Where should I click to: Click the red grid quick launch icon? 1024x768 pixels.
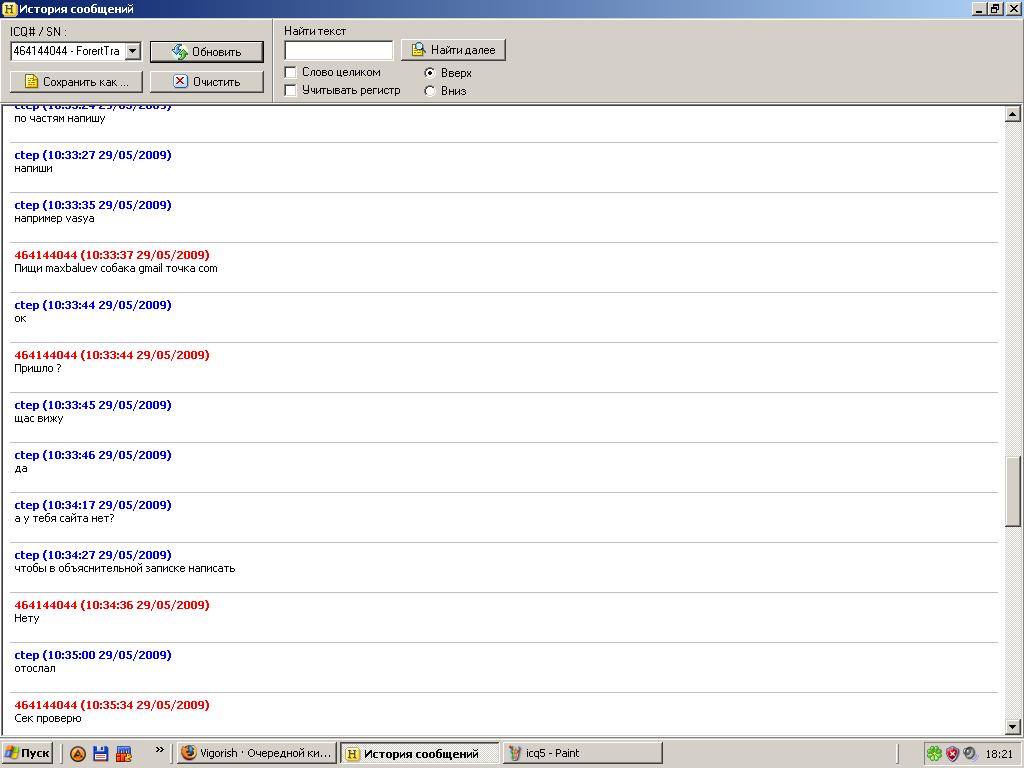point(124,754)
